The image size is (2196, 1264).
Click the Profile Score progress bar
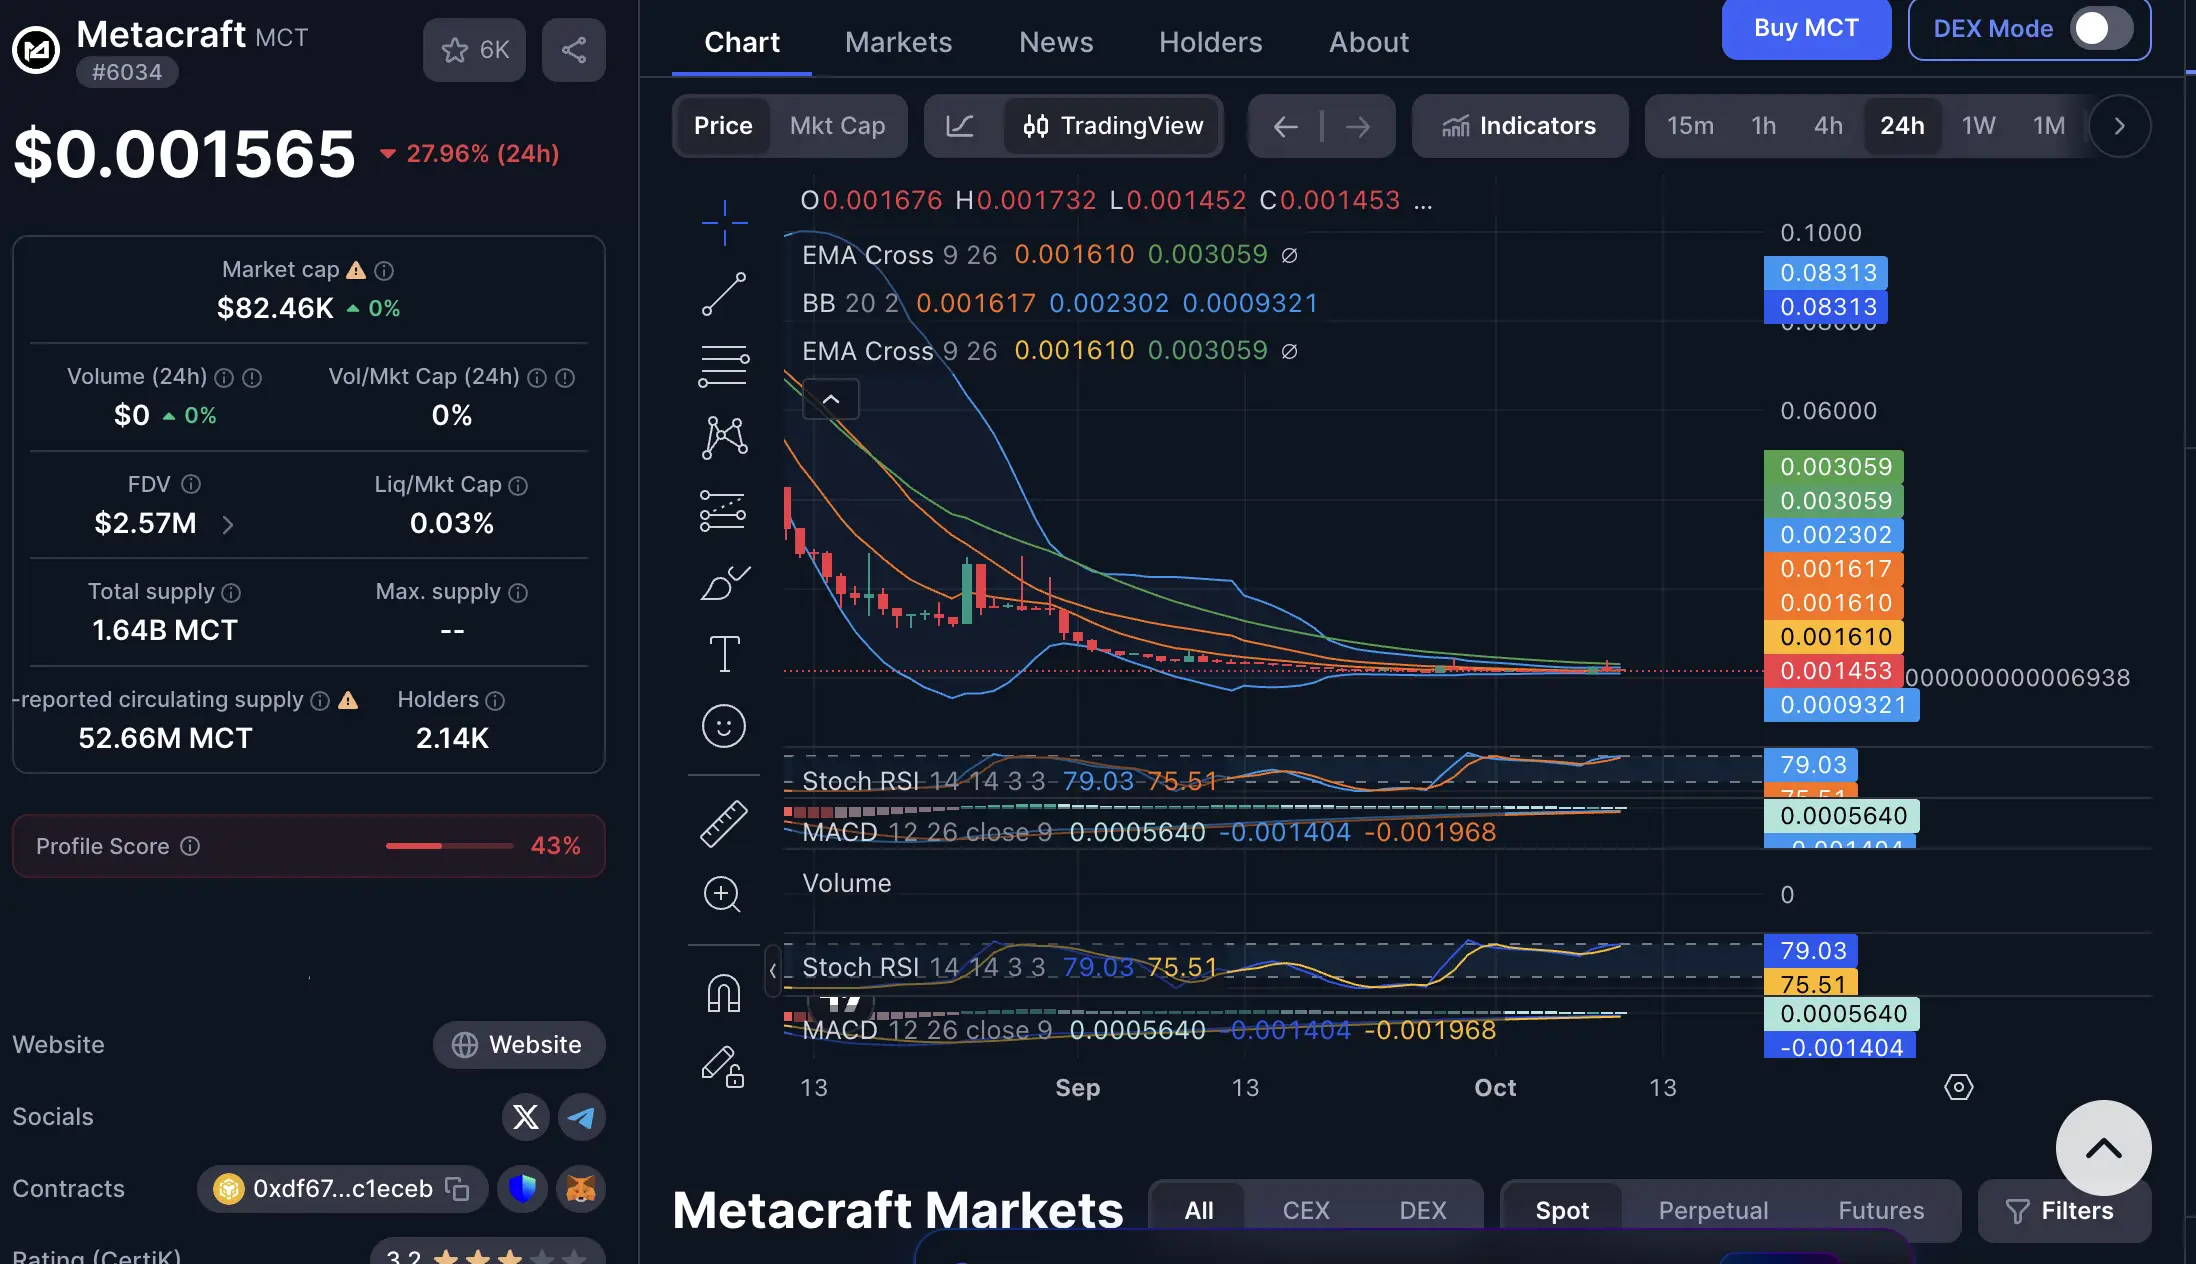point(450,846)
